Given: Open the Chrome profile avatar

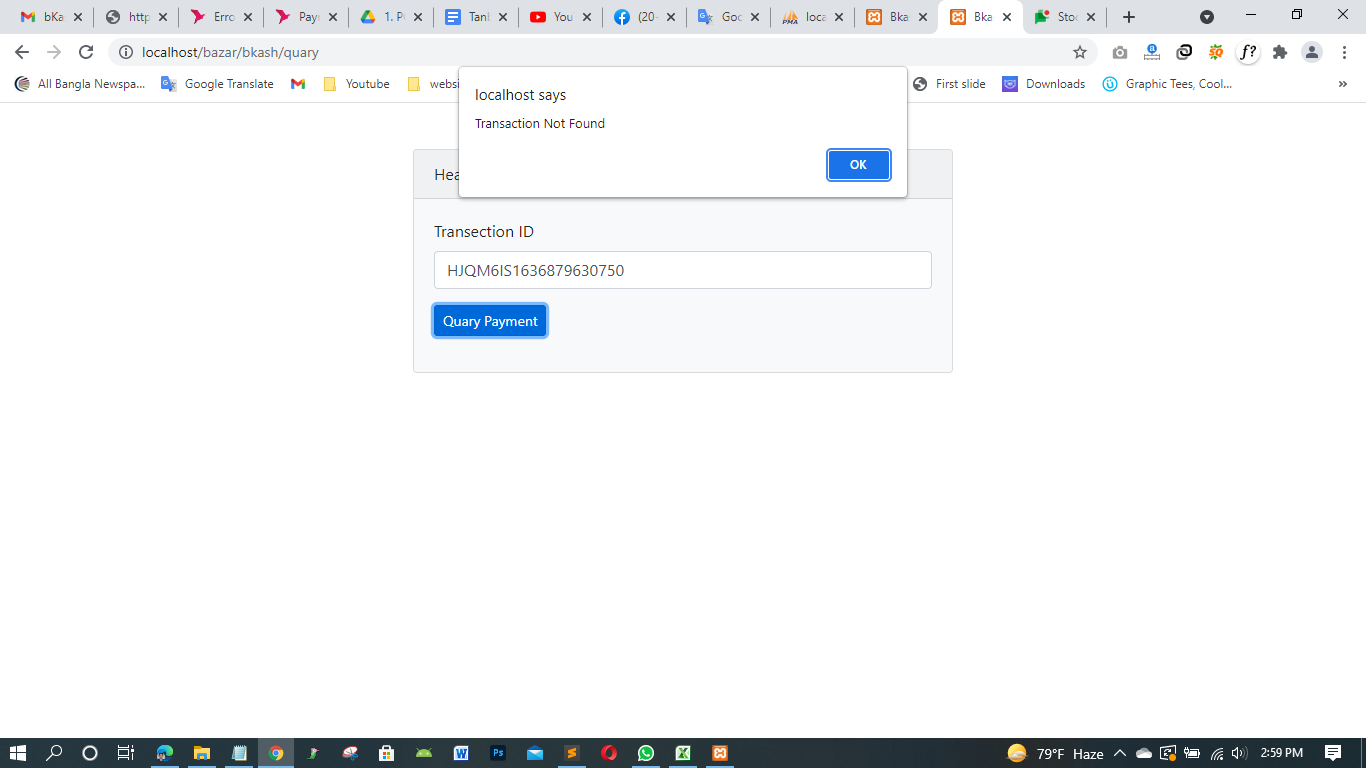Looking at the screenshot, I should pyautogui.click(x=1311, y=52).
